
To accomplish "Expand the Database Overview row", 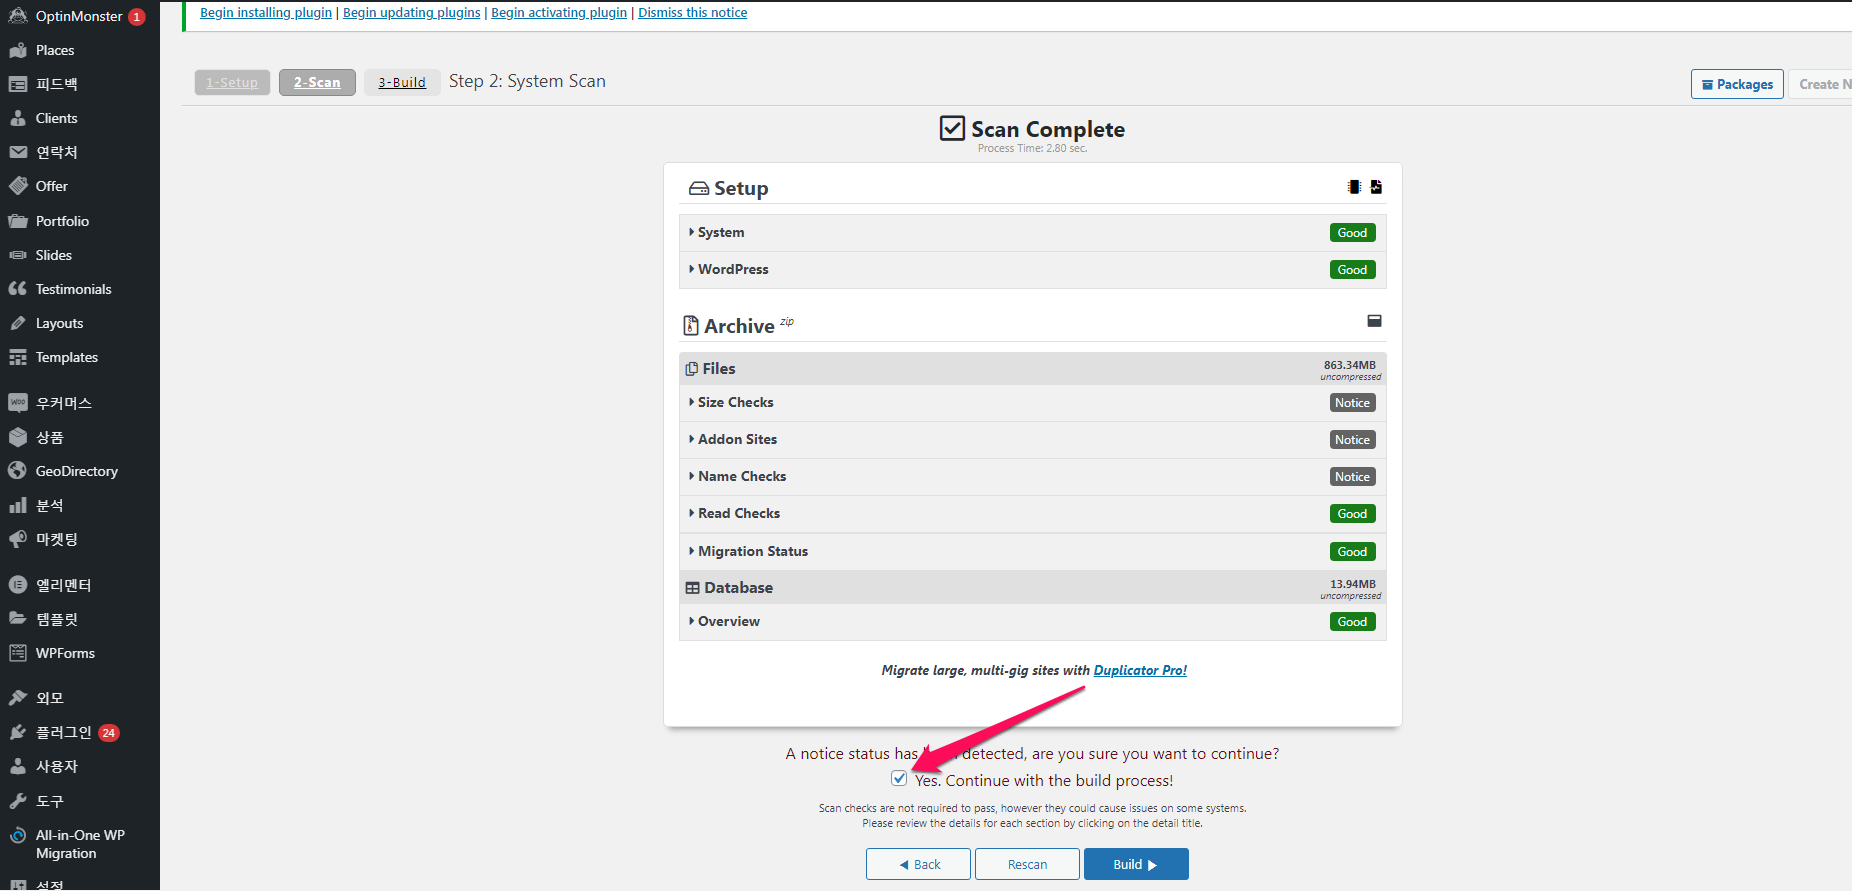I will tap(728, 621).
